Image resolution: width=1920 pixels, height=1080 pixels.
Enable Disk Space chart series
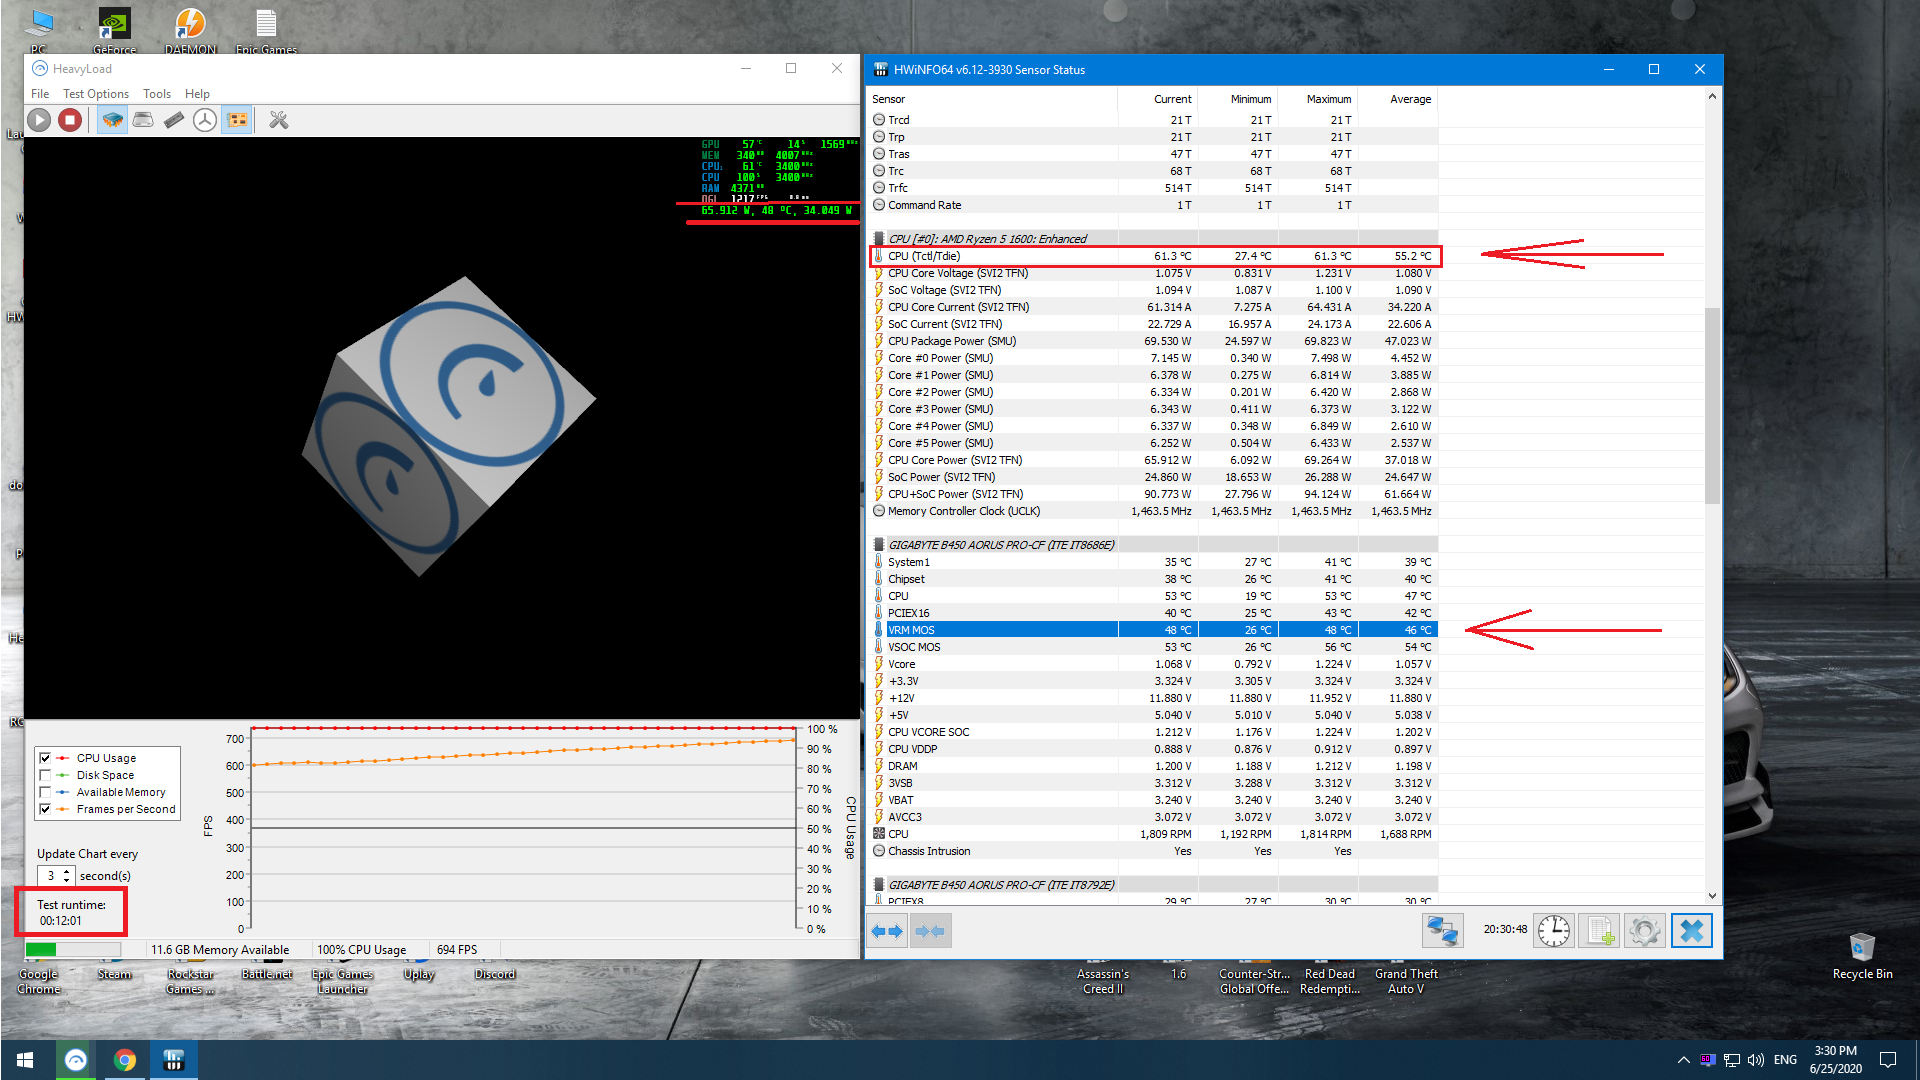point(45,775)
